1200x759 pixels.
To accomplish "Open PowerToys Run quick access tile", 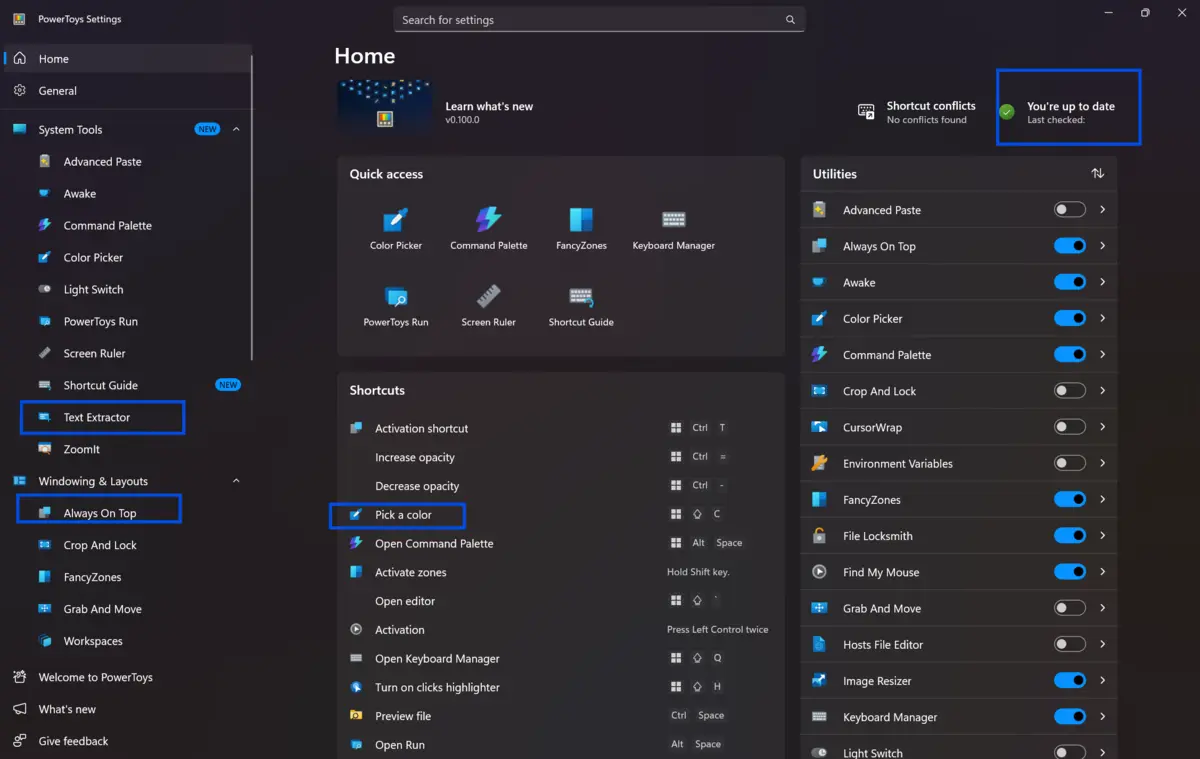I will 396,306.
